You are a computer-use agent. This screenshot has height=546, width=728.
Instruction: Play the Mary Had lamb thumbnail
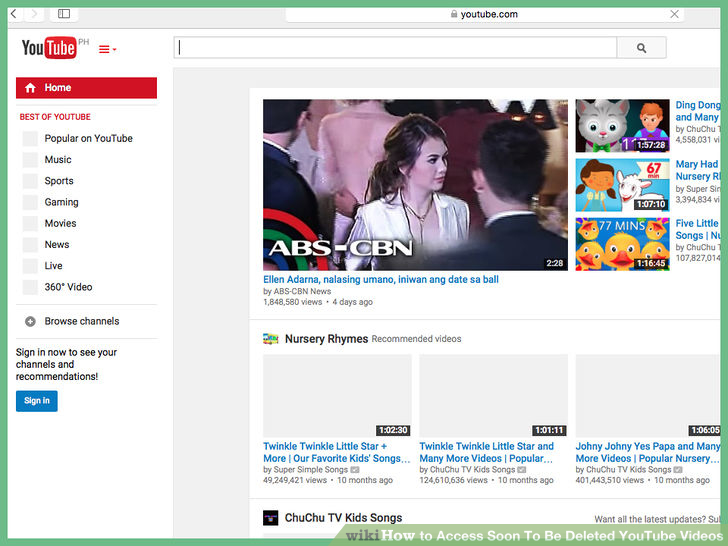coord(622,185)
